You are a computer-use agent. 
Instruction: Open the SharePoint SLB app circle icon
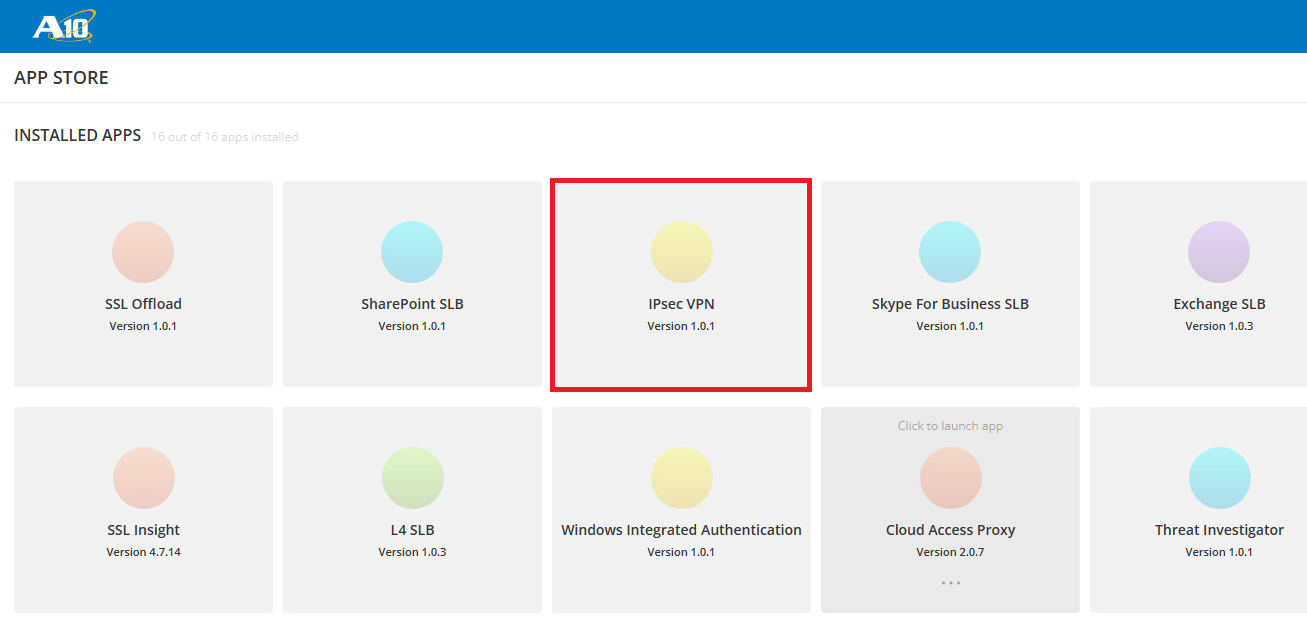(x=412, y=252)
